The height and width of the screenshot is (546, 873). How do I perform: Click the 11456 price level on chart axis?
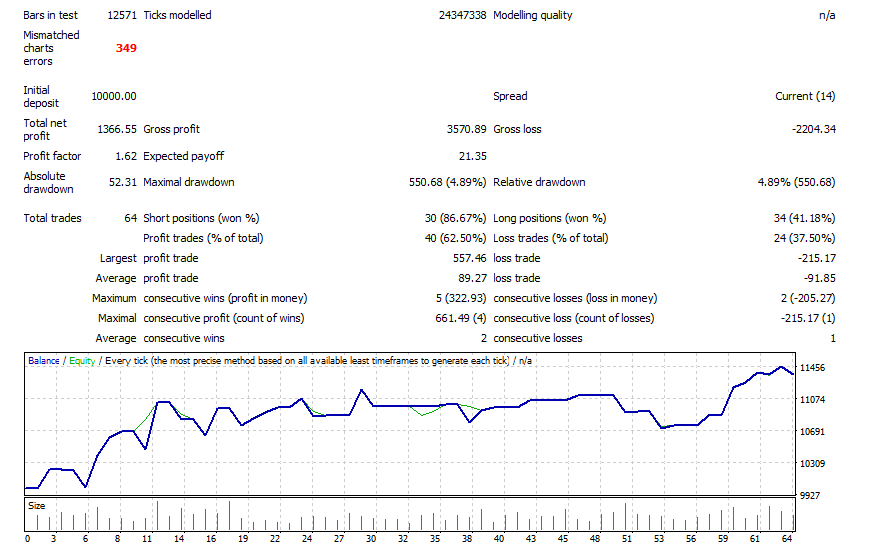click(814, 368)
